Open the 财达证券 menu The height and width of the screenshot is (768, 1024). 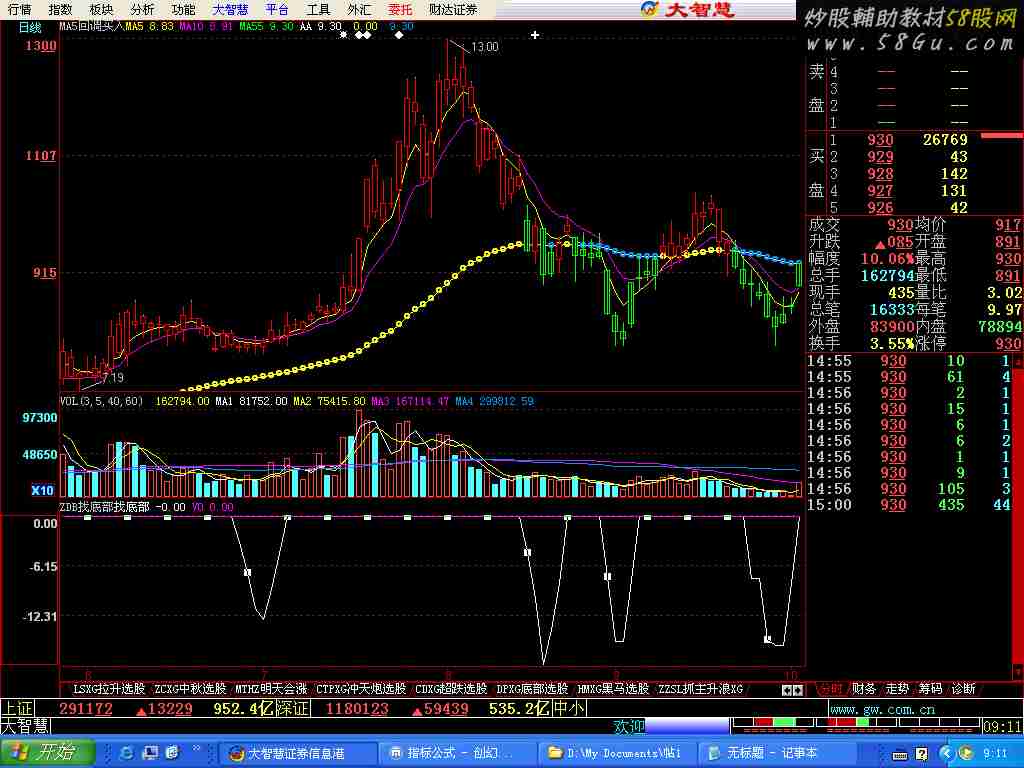[x=453, y=9]
